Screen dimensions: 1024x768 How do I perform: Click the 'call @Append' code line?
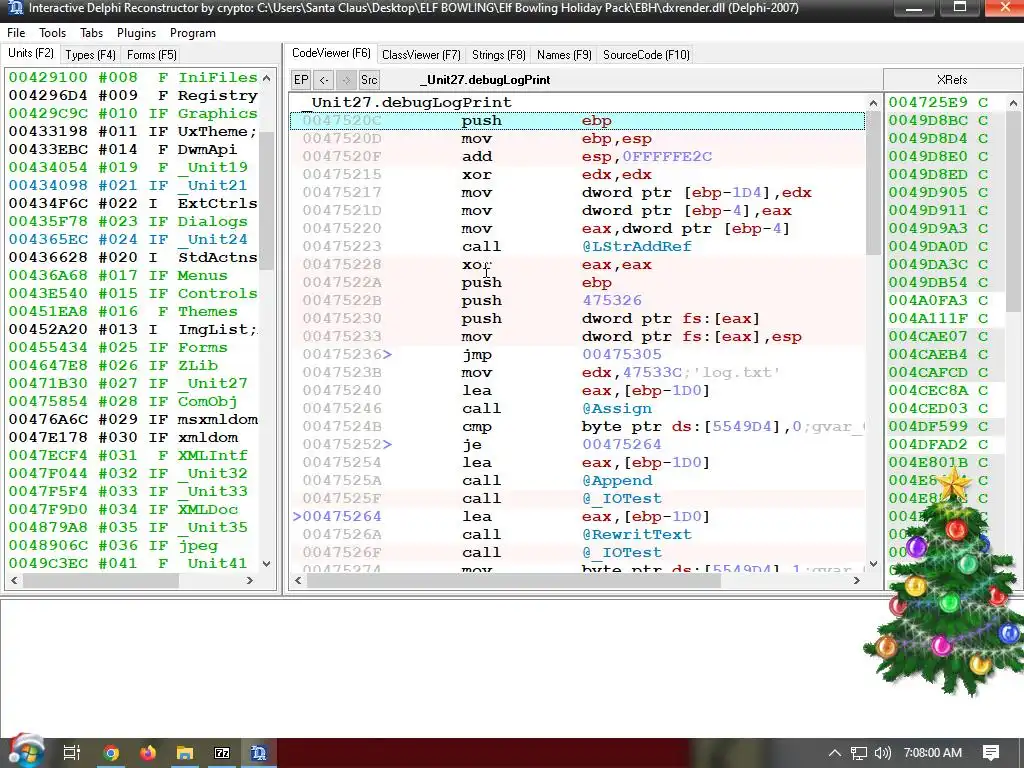pyautogui.click(x=578, y=480)
